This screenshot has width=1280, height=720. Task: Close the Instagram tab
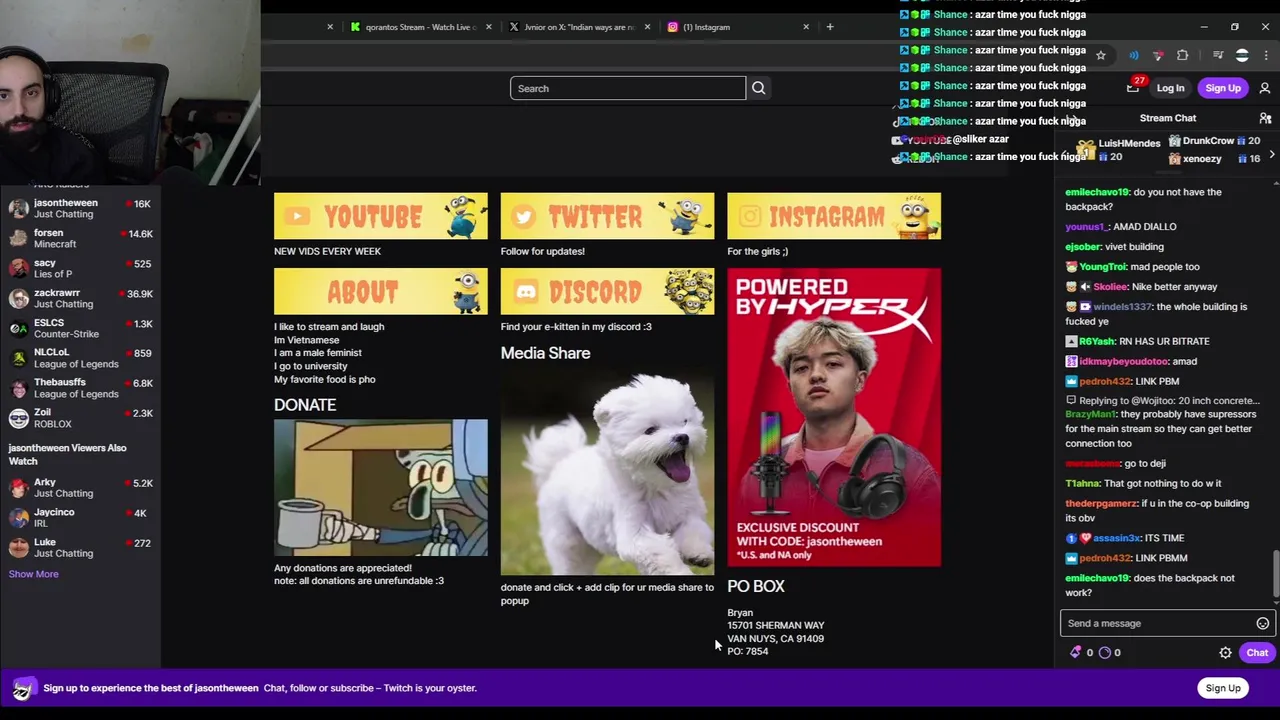click(806, 27)
